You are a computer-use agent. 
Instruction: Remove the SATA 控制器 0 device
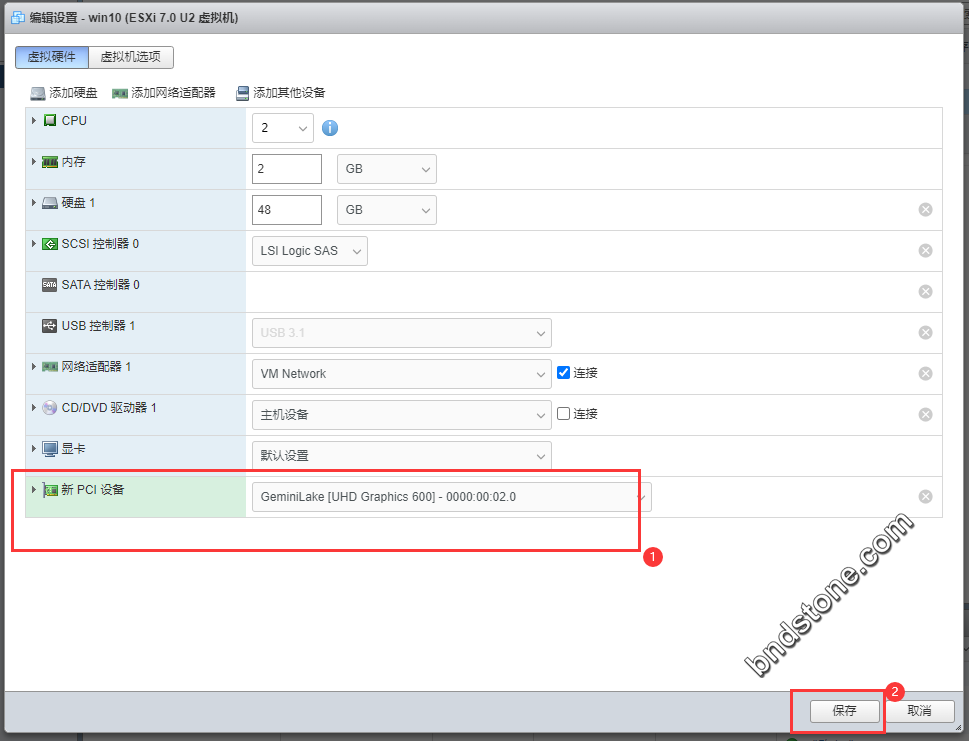pos(925,292)
